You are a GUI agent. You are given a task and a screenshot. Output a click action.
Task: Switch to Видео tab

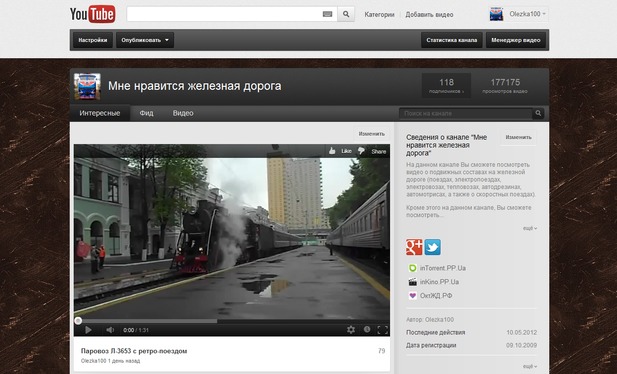183,113
